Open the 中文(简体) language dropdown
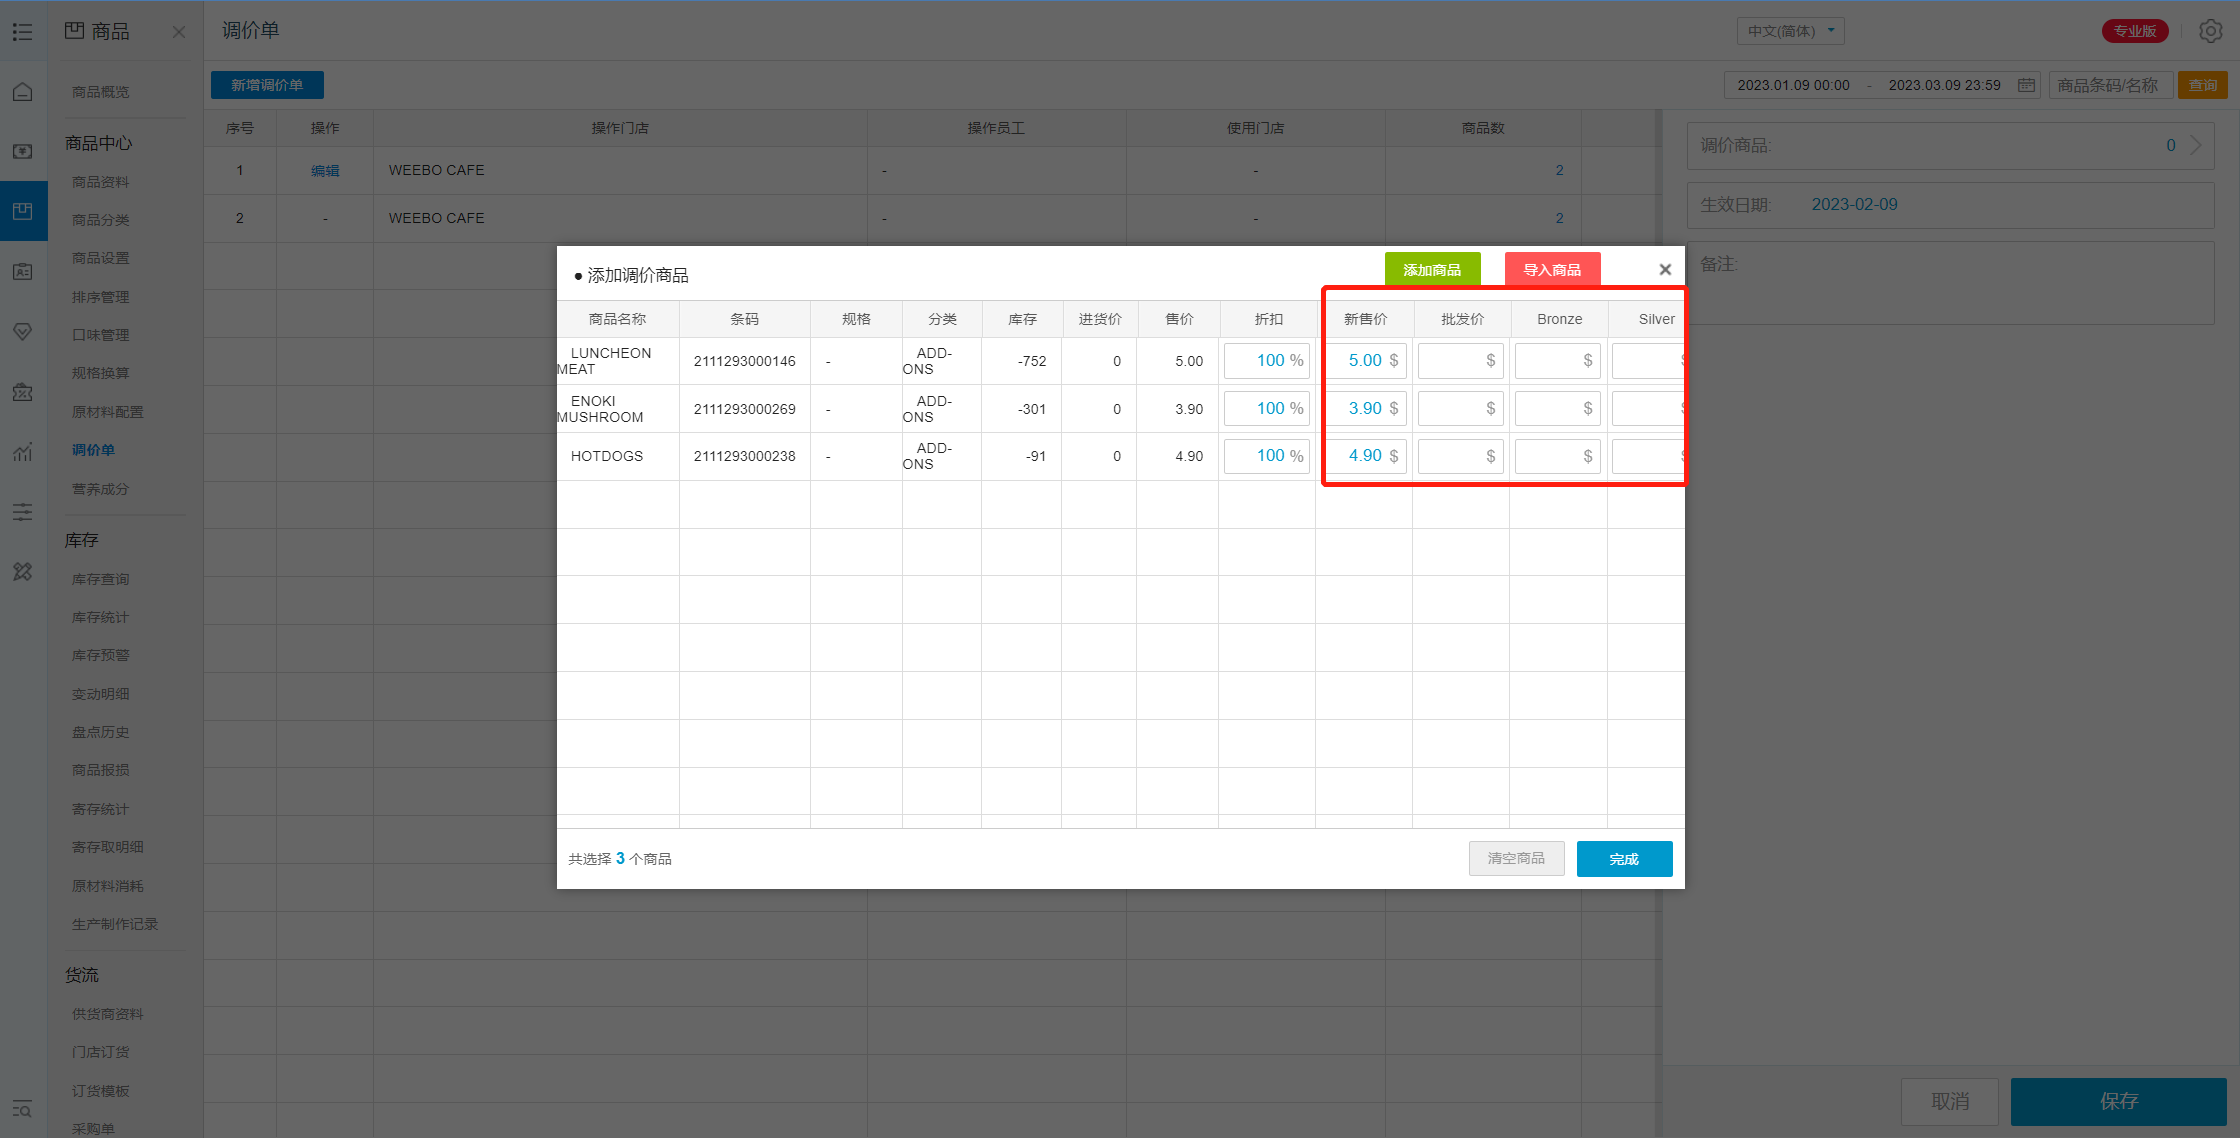This screenshot has width=2240, height=1138. pos(1790,31)
